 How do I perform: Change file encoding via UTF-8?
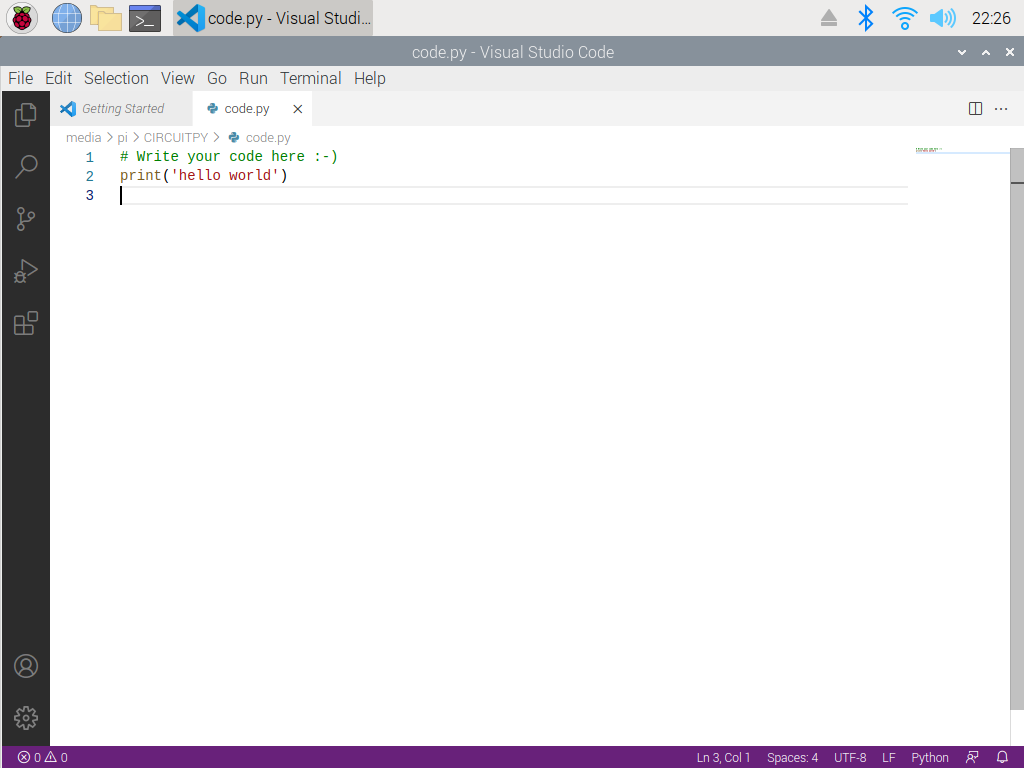click(x=850, y=758)
